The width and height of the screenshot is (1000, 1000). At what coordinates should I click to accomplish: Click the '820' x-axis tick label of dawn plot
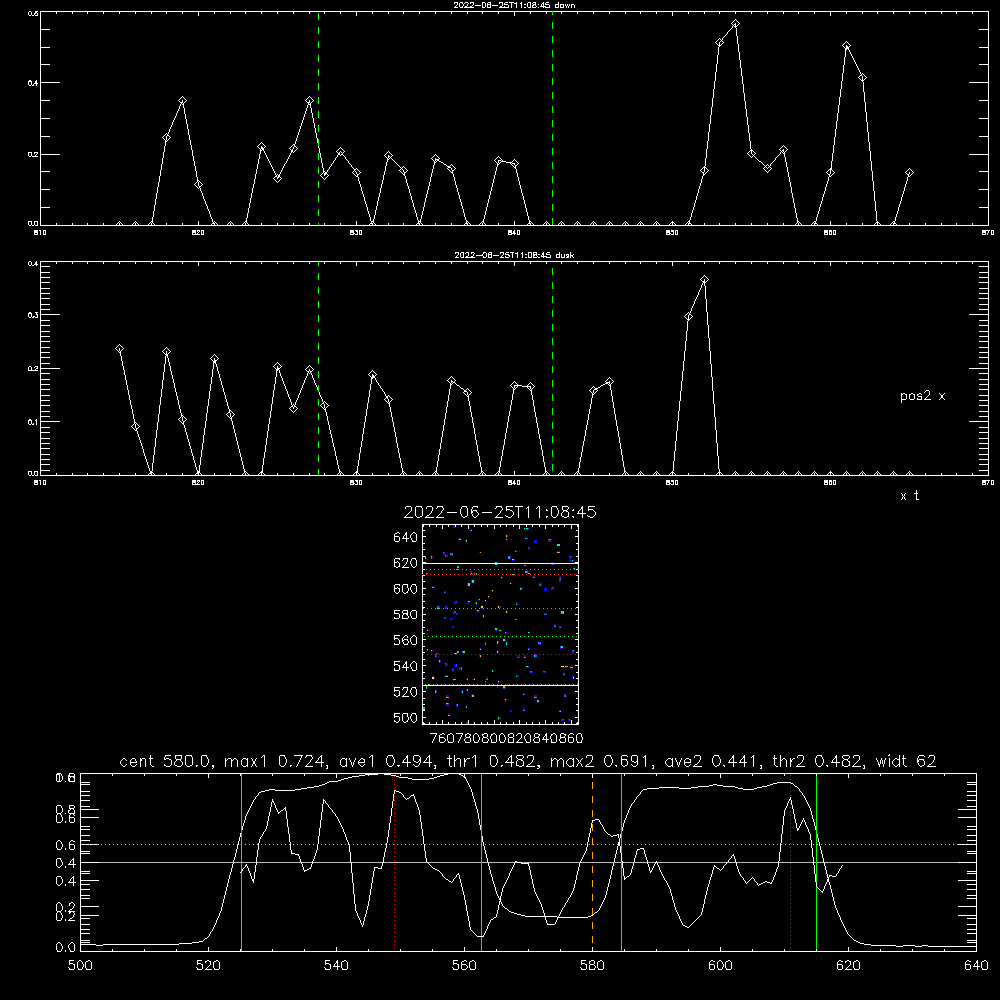198,233
